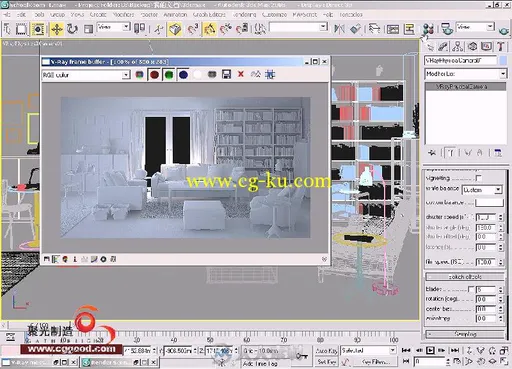Toggle window/crossing selection mode
Viewport: 512px width, 369px height.
(x=38, y=29)
